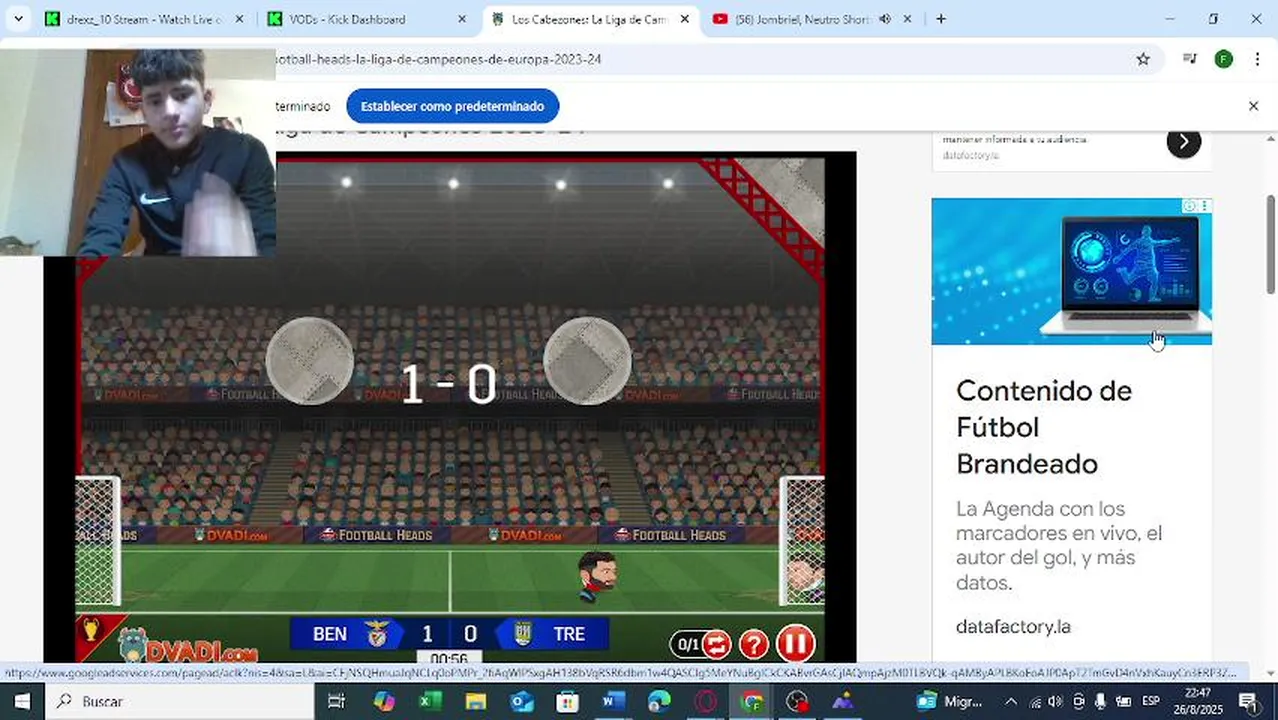
Task: Click the ad's black arrow button
Action: coord(1183,142)
